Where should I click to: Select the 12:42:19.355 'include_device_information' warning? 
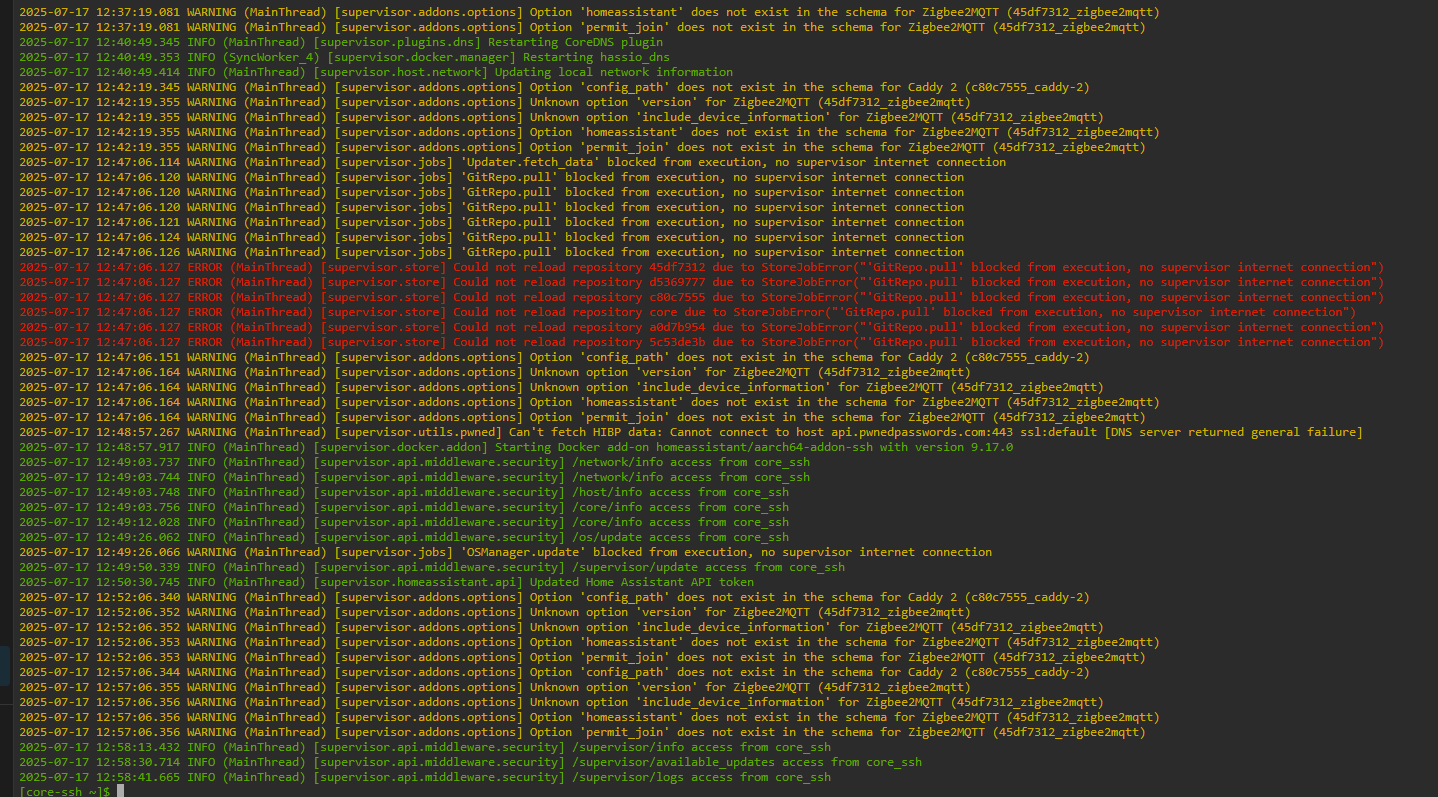[x=562, y=117]
